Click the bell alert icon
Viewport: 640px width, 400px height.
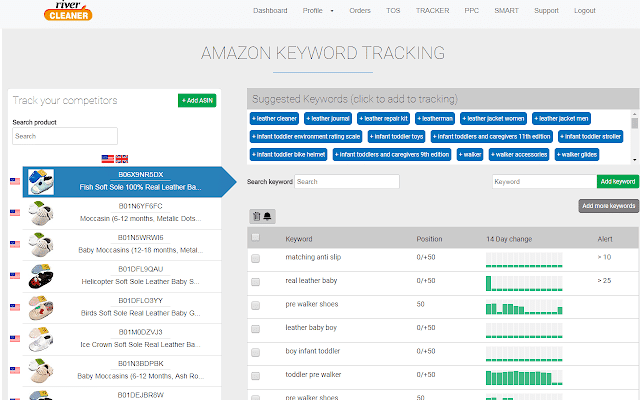(x=267, y=216)
